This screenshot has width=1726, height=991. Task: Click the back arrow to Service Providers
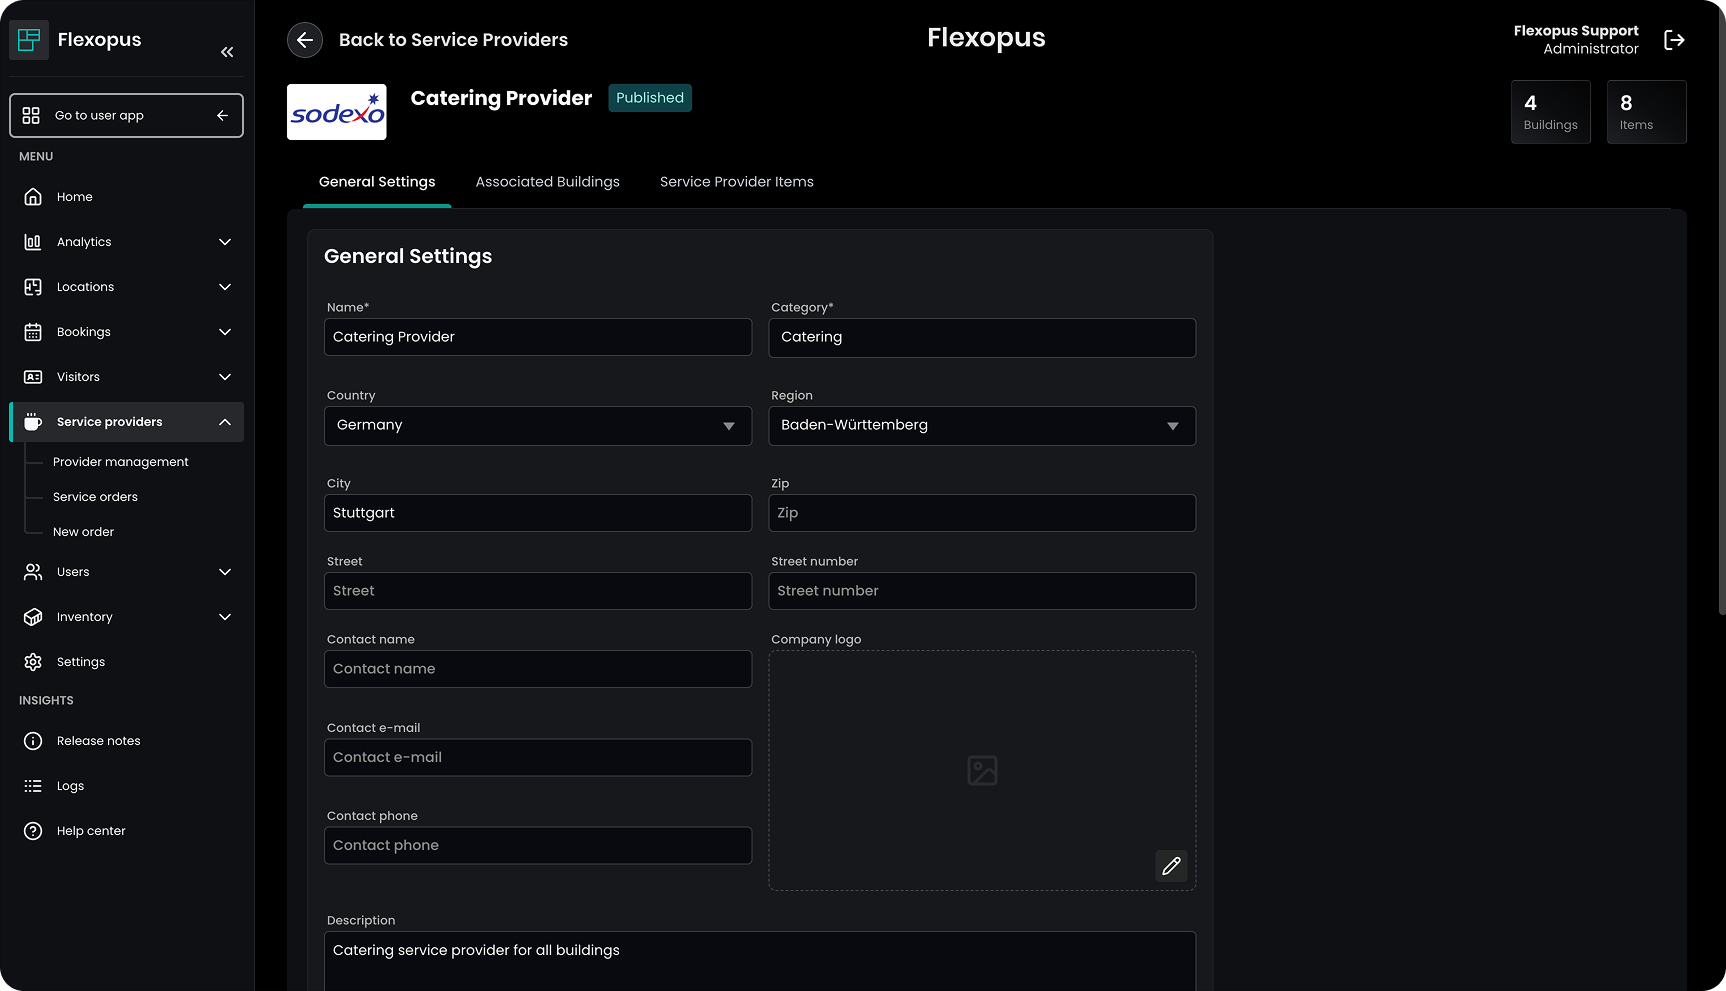[305, 40]
